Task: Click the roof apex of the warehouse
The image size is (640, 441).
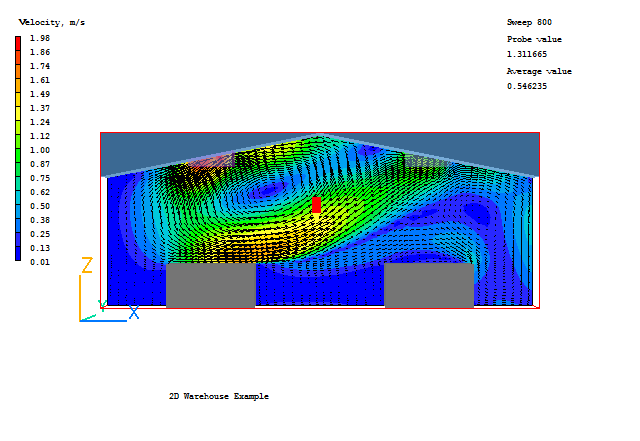Action: 320,136
